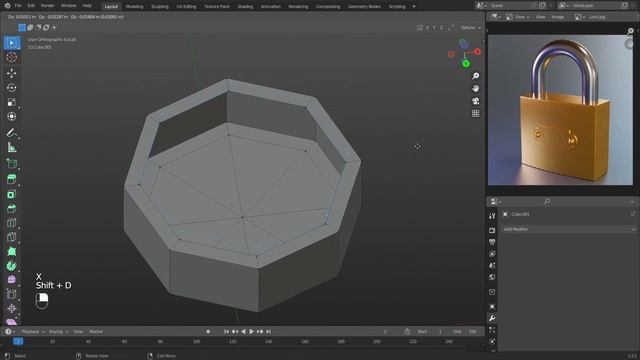Select the Edge Slide tool
The height and width of the screenshot is (360, 640).
pos(12,294)
